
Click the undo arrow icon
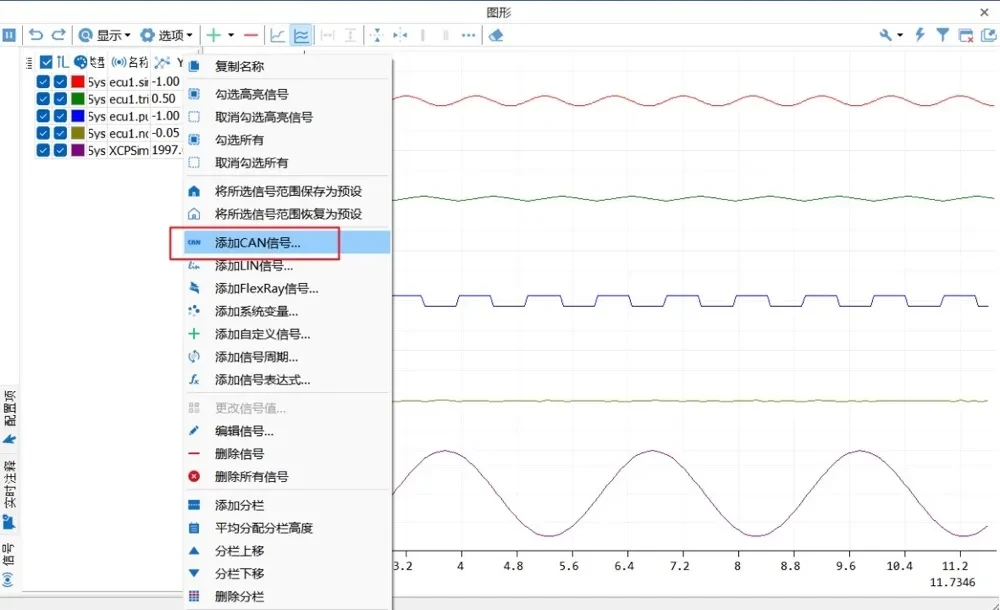point(36,35)
